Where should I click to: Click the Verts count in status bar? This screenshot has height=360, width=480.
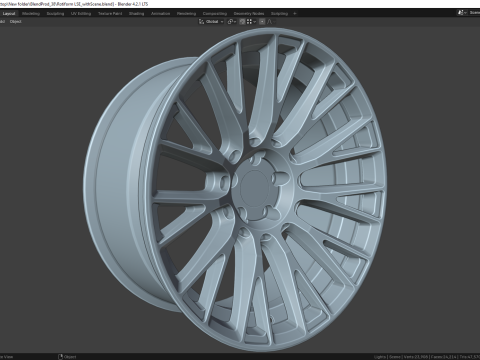(416, 357)
